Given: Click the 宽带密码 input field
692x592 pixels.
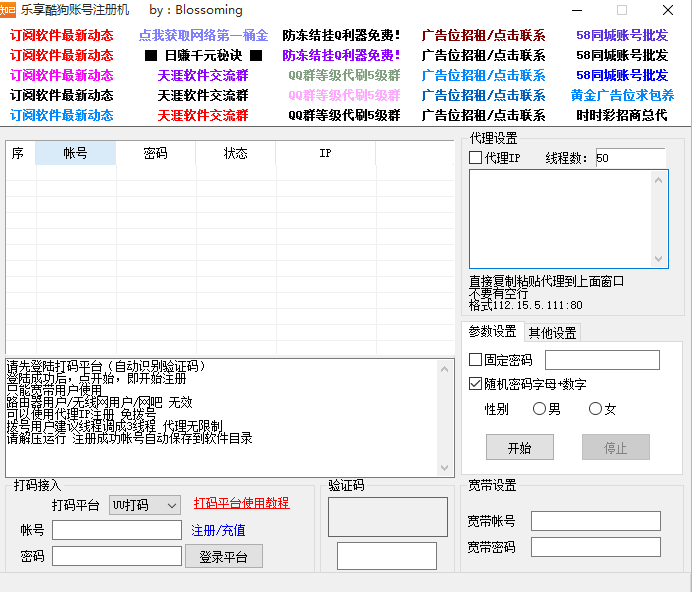Looking at the screenshot, I should pyautogui.click(x=595, y=547).
